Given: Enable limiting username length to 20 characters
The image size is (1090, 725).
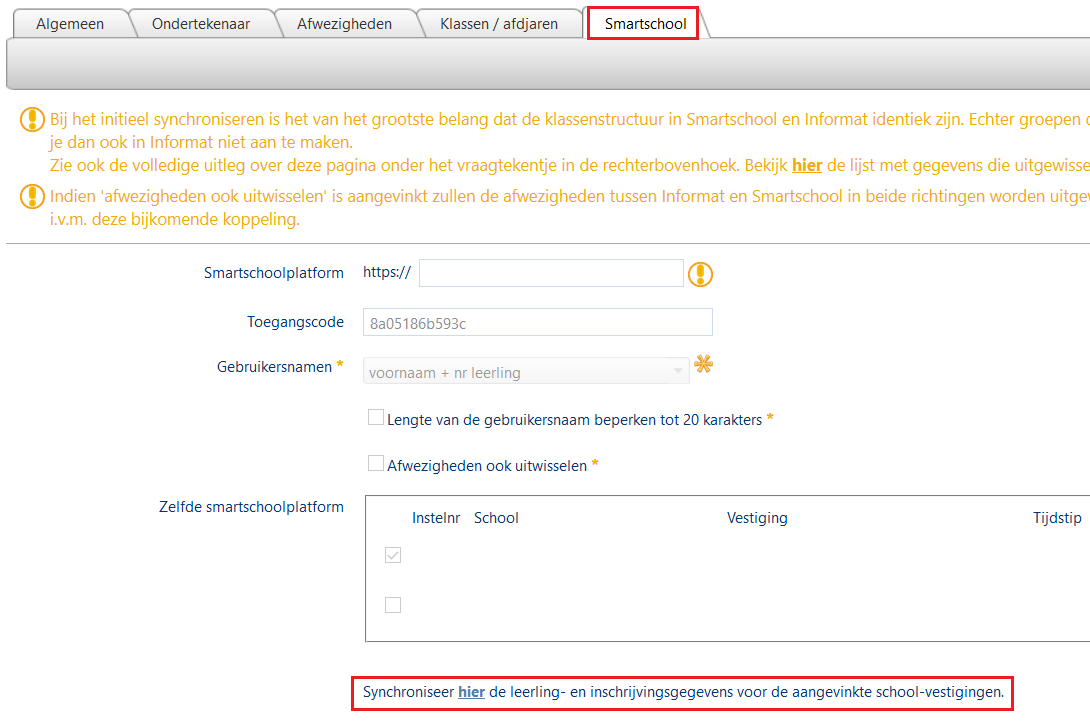Looking at the screenshot, I should [375, 418].
